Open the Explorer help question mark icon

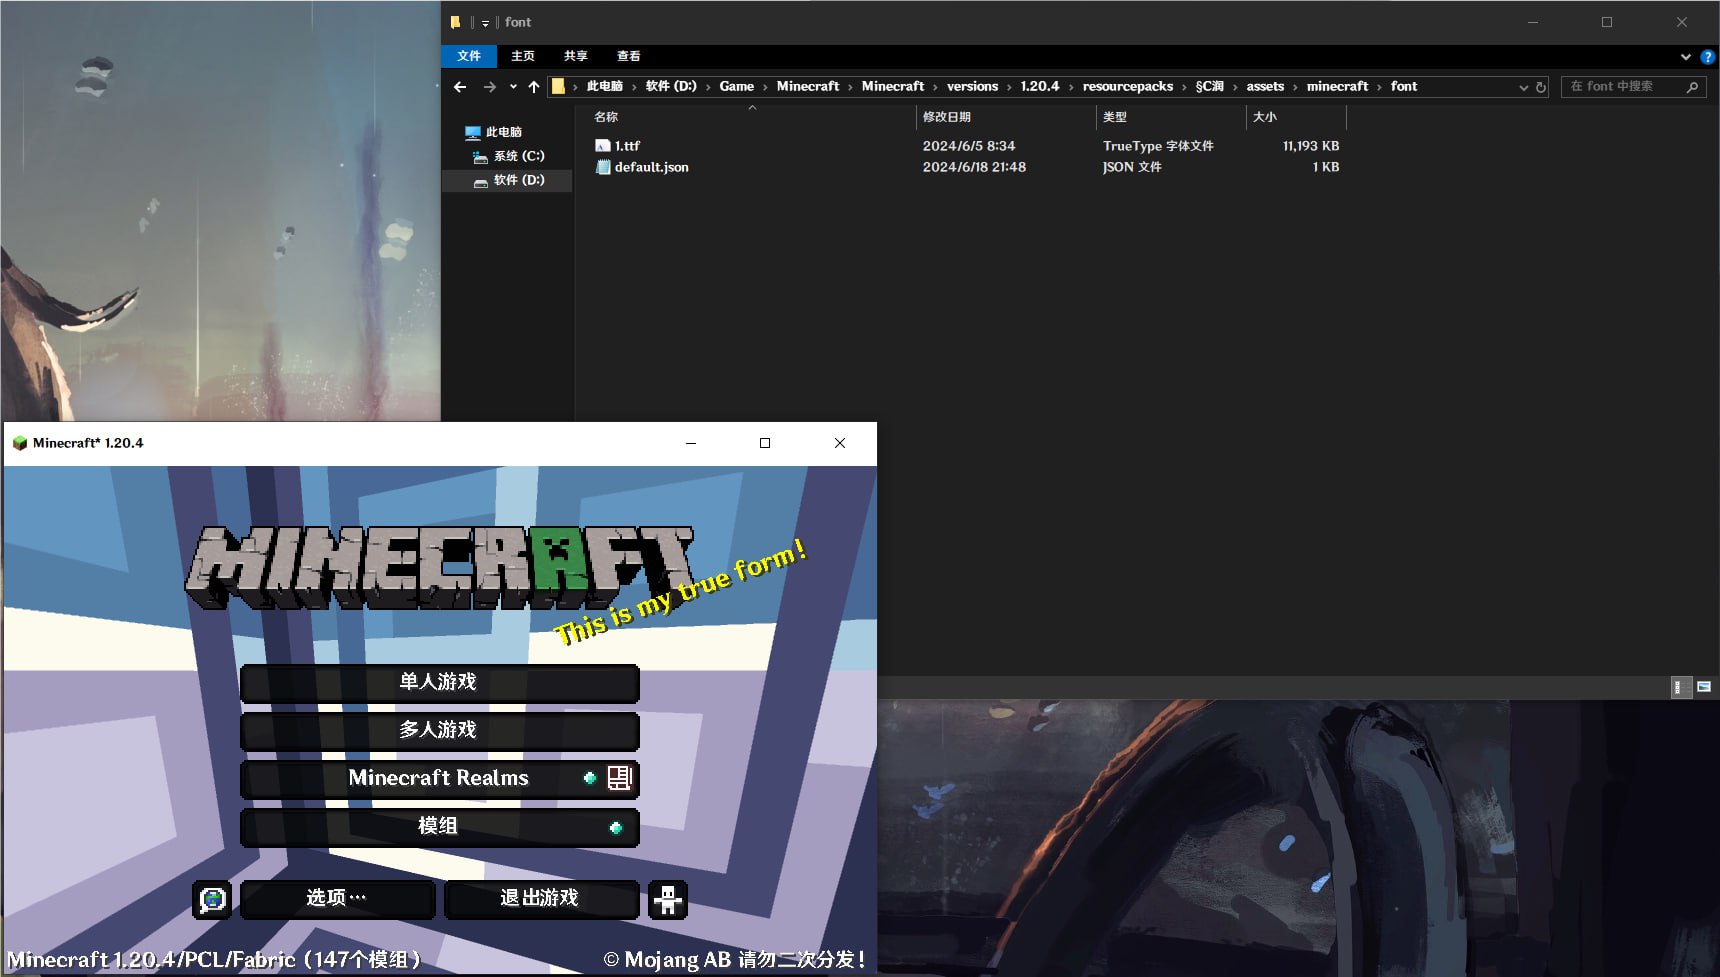pos(1707,57)
